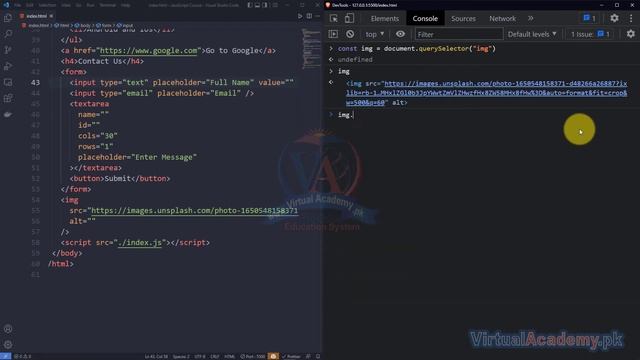Image resolution: width=640 pixels, height=360 pixels.
Task: Close the index.html editor tab
Action: coord(51,16)
